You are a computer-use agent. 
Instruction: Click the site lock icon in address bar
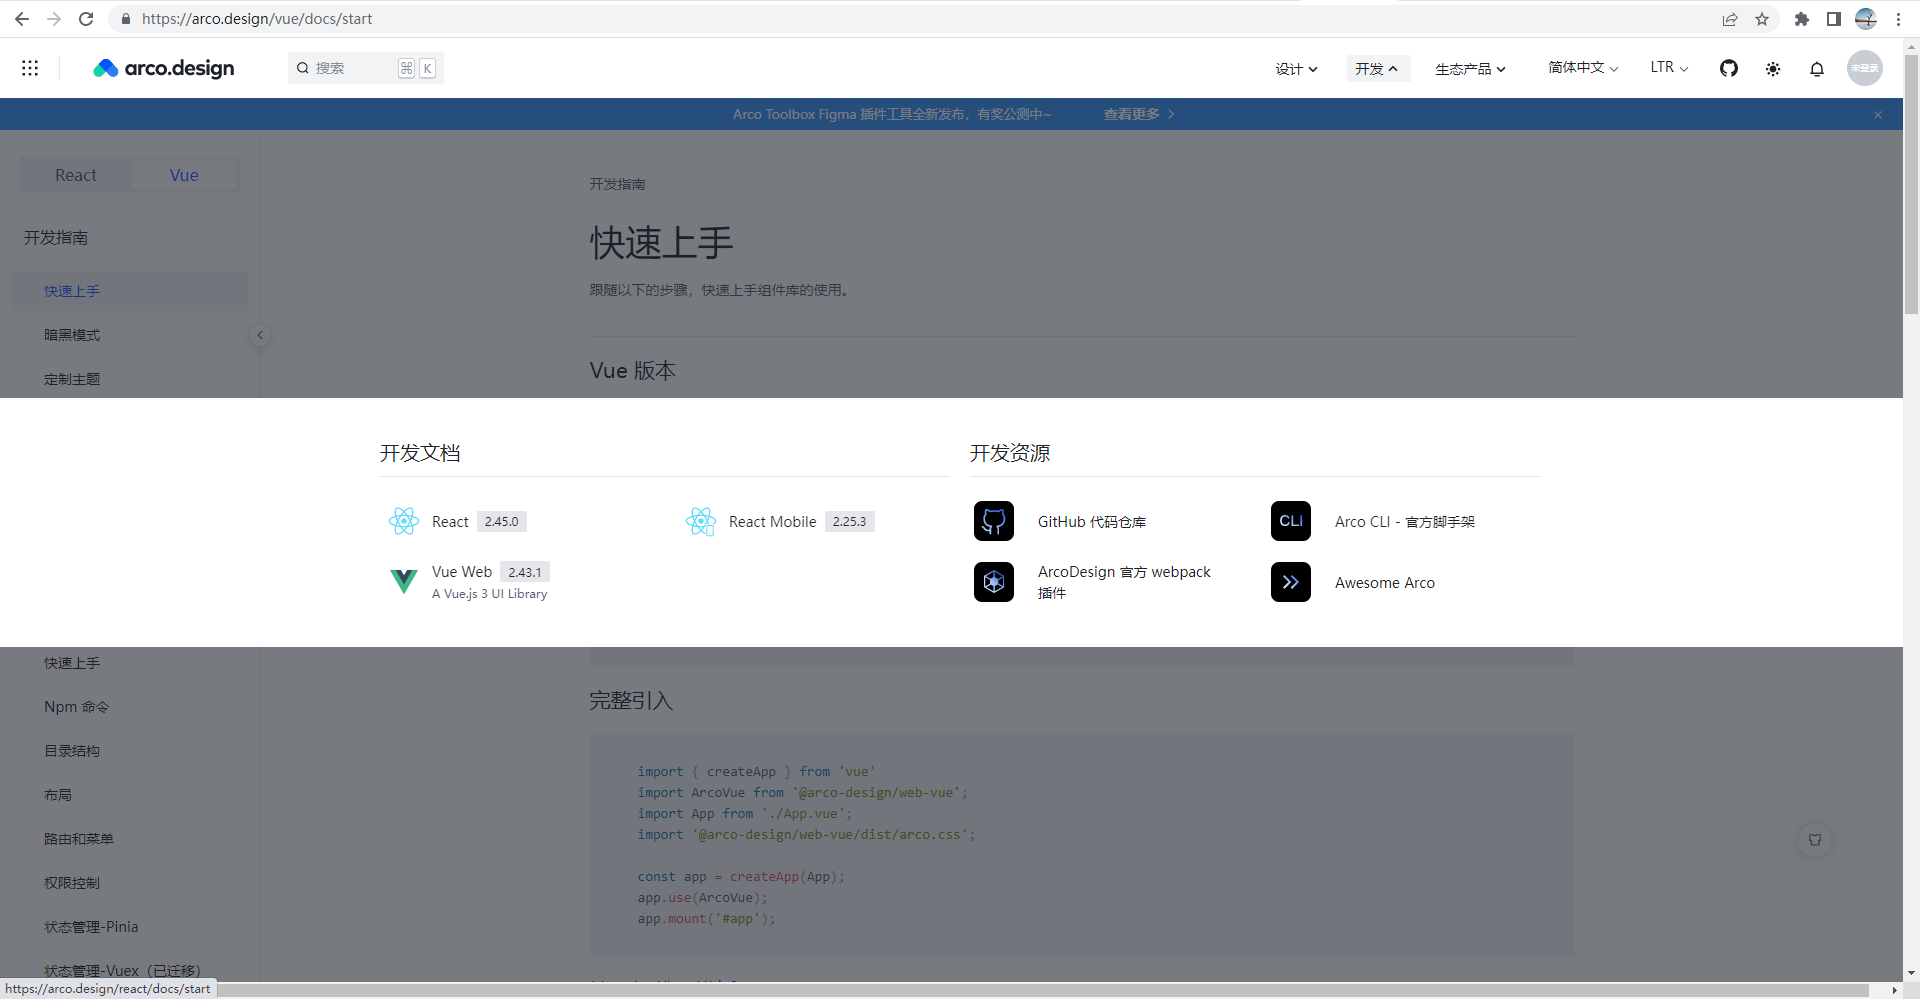pyautogui.click(x=126, y=19)
